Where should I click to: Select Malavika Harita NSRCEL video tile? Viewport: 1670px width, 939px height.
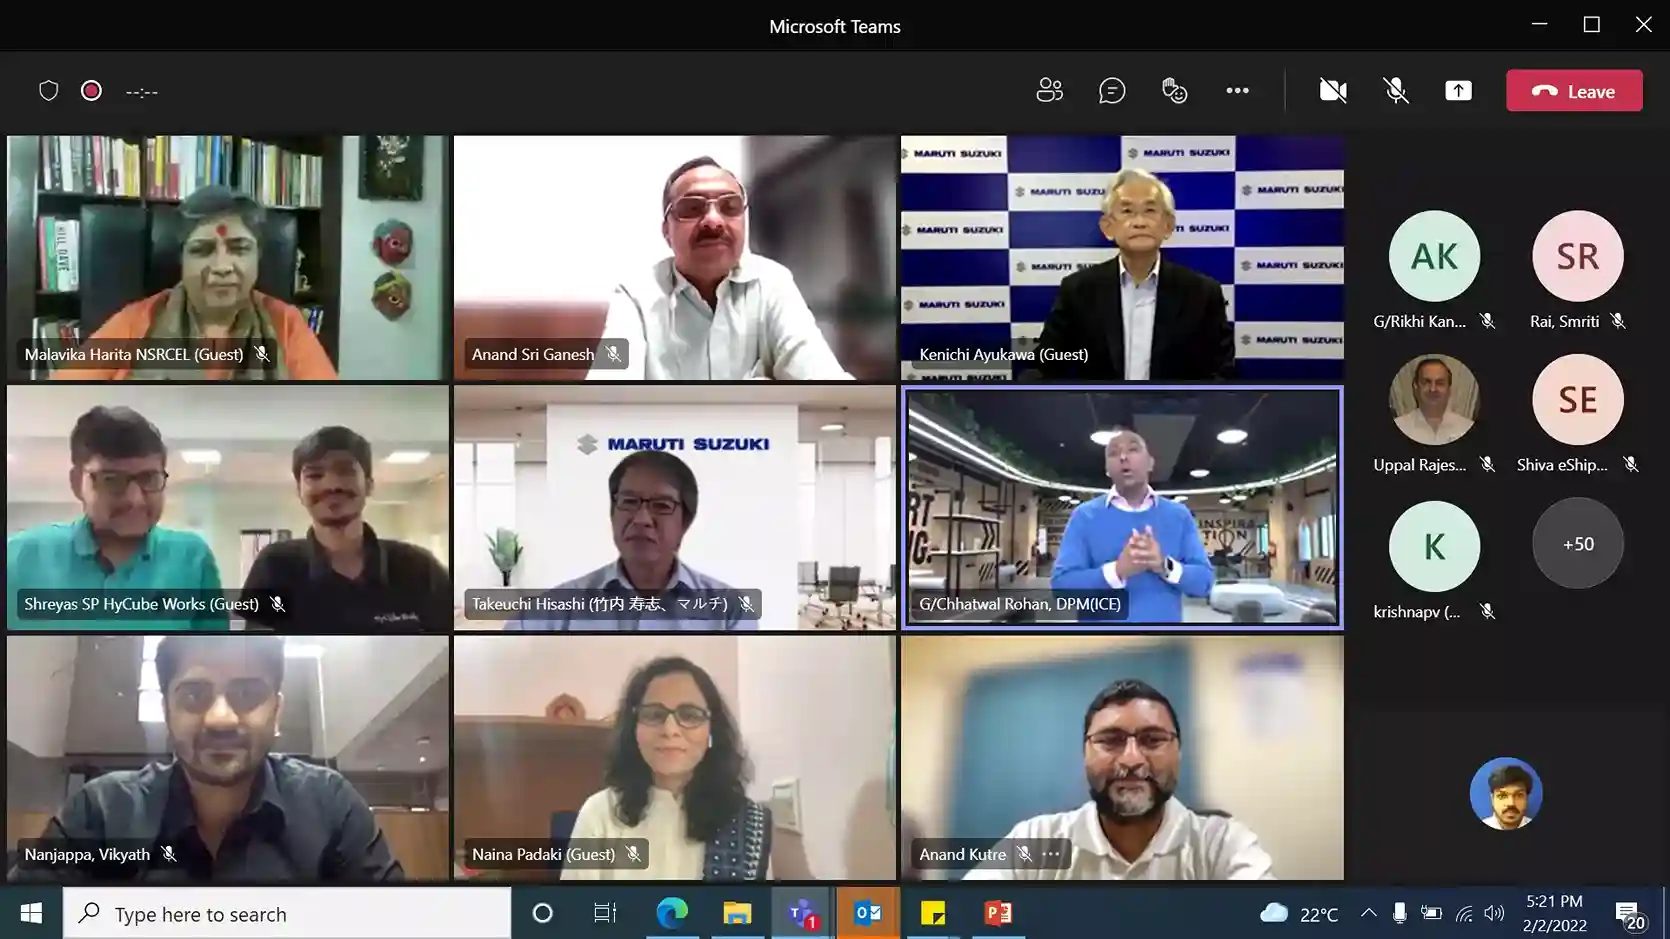pos(228,258)
